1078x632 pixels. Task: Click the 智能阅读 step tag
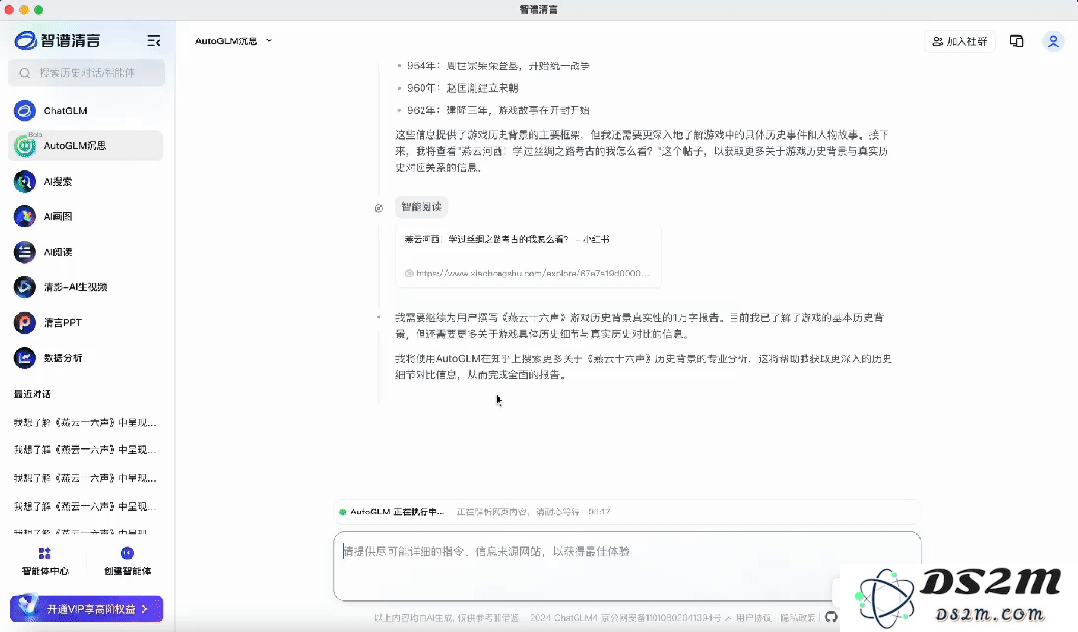click(421, 207)
